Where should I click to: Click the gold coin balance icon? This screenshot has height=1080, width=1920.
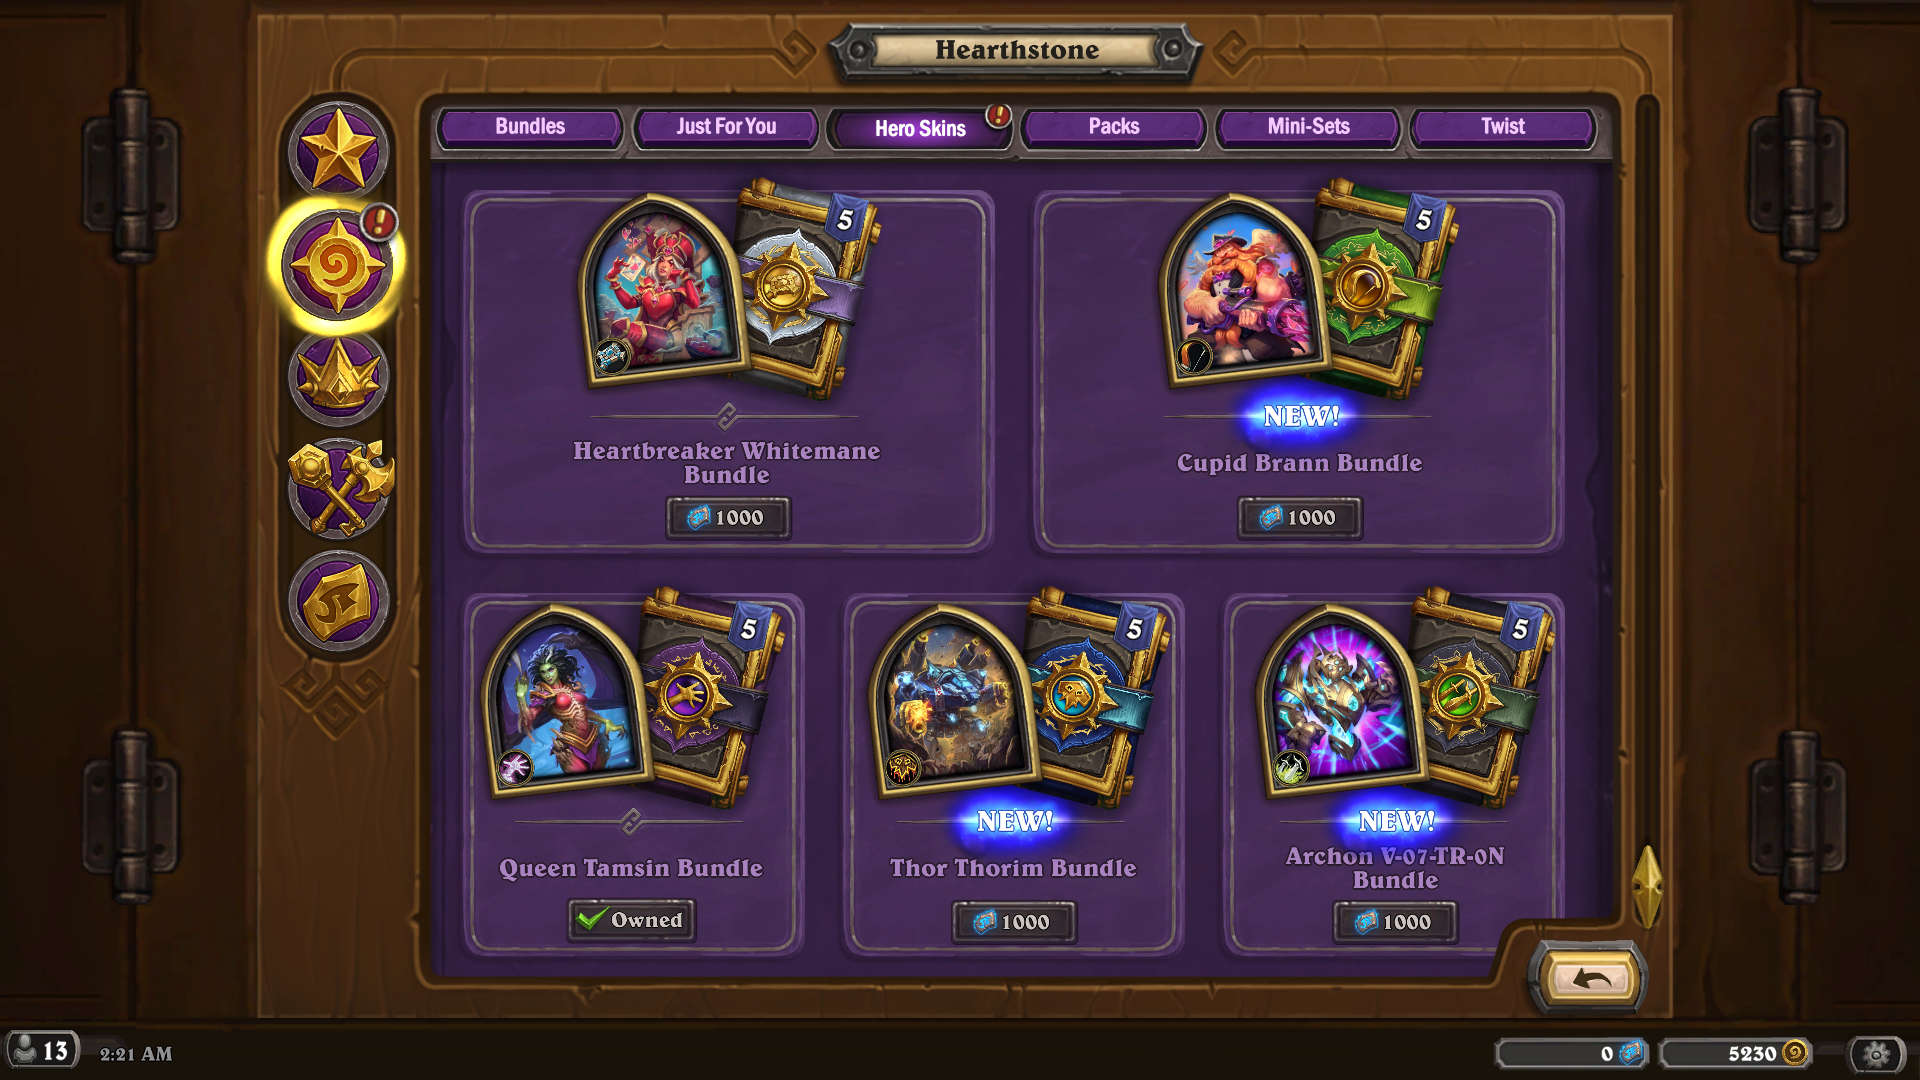point(1795,1052)
